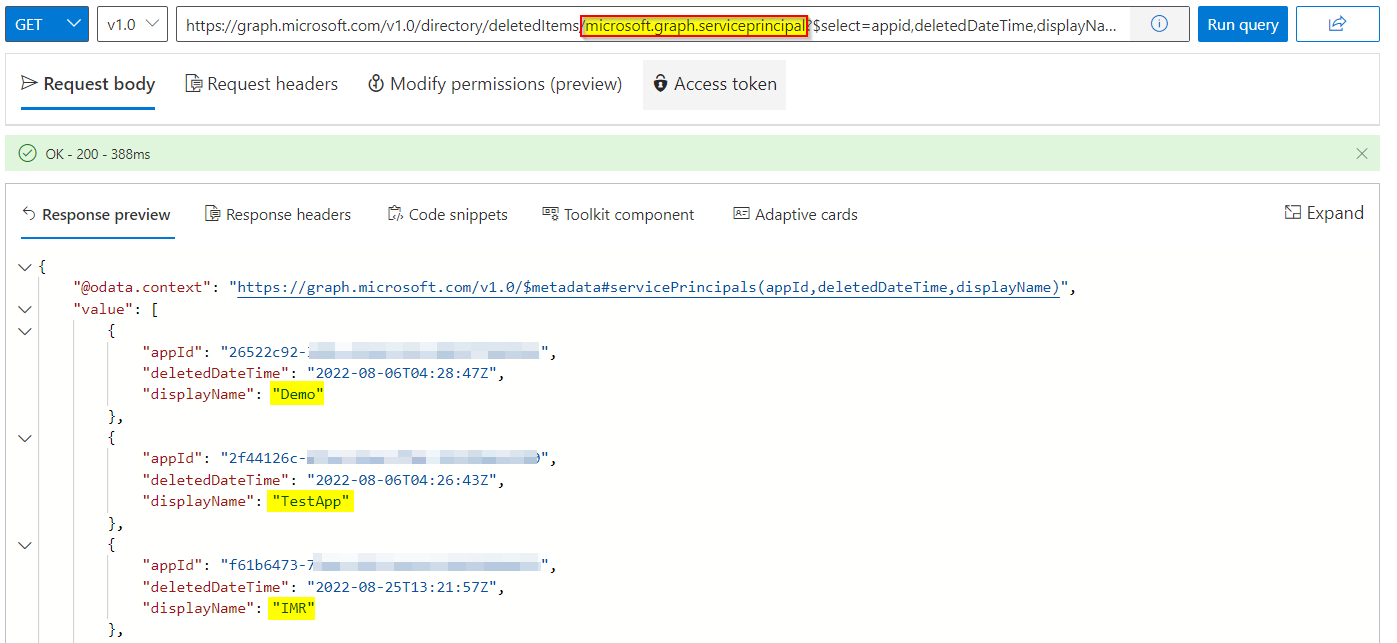Open the @odata.context metadata link
This screenshot has height=643, width=1397.
pyautogui.click(x=648, y=288)
